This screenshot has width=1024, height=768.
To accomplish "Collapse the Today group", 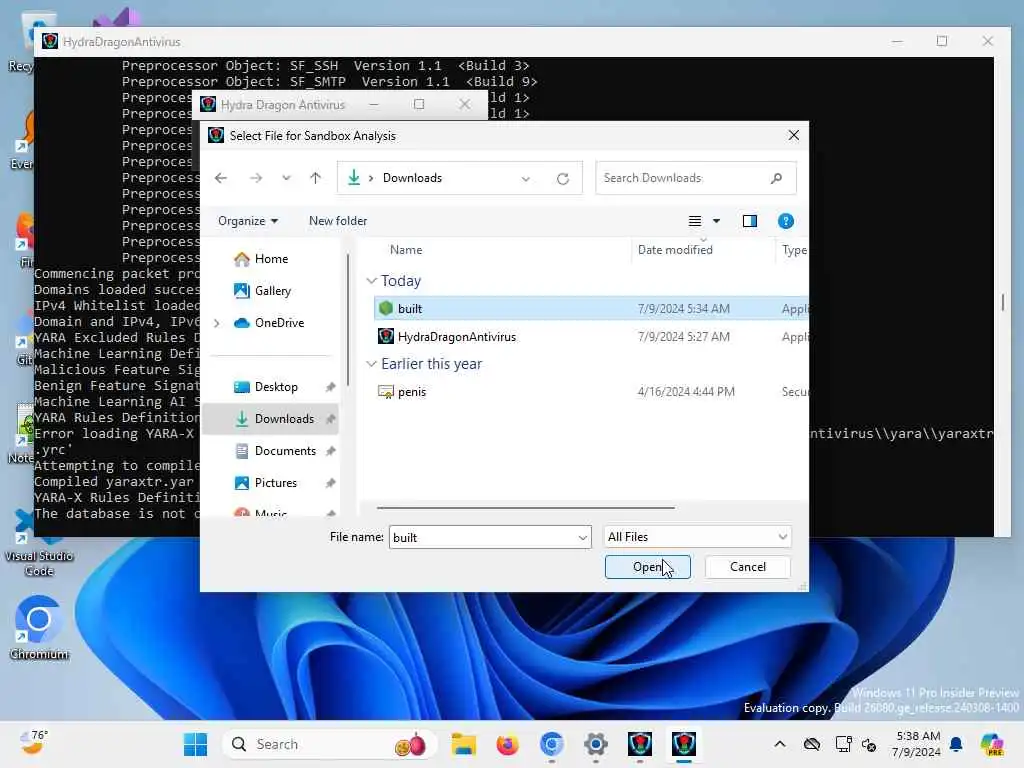I will coord(371,281).
